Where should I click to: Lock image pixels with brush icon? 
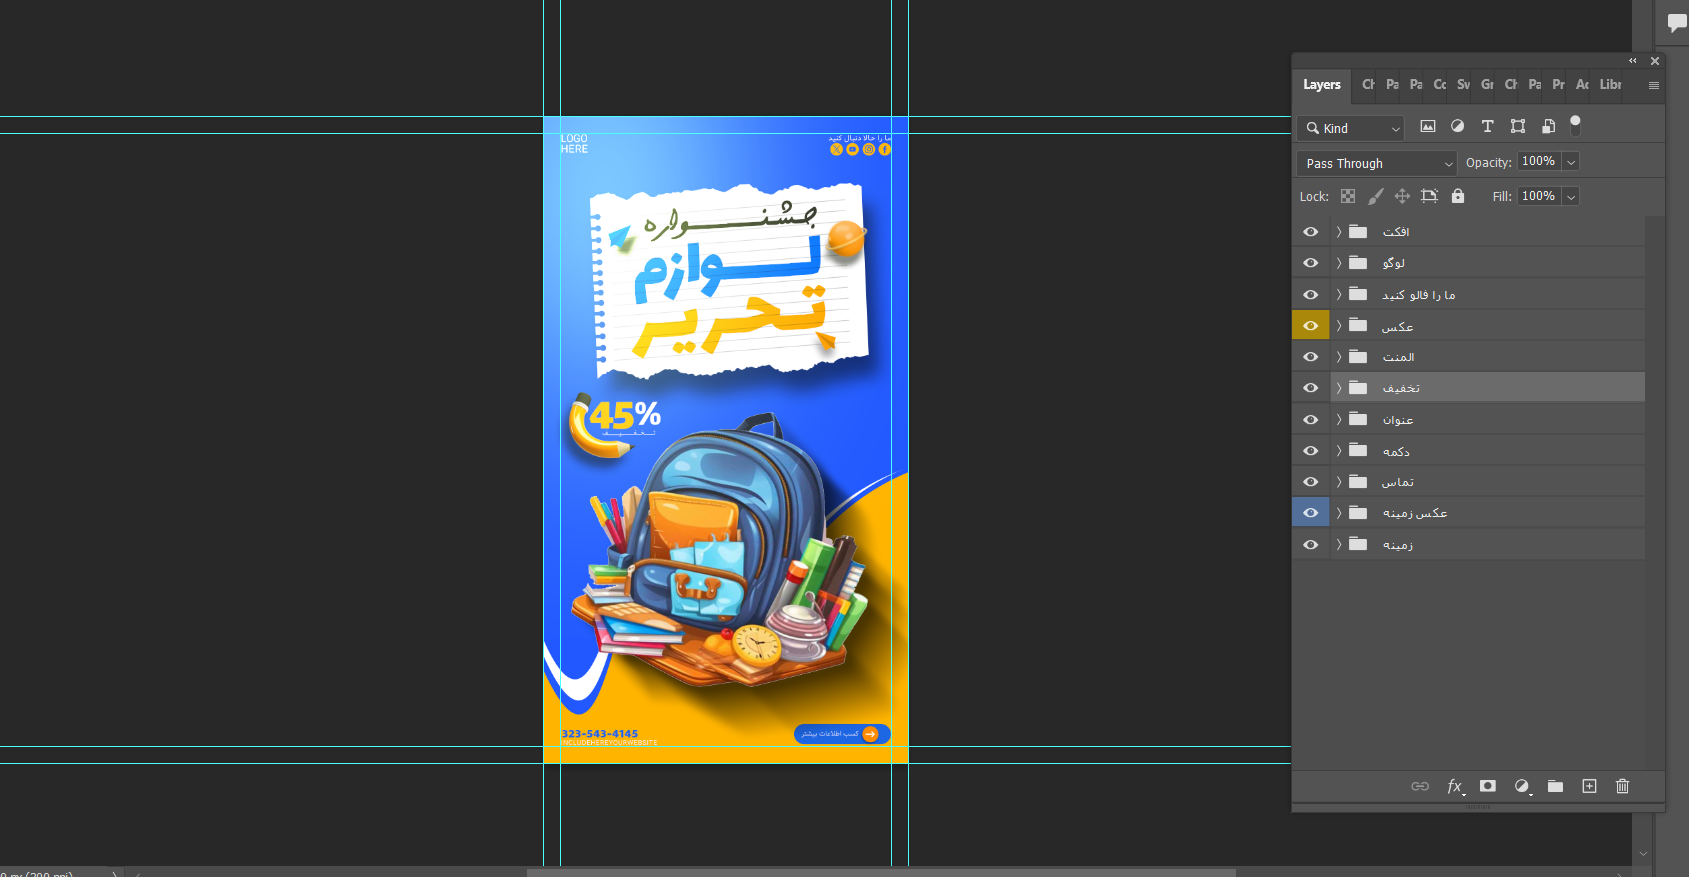[x=1376, y=196]
